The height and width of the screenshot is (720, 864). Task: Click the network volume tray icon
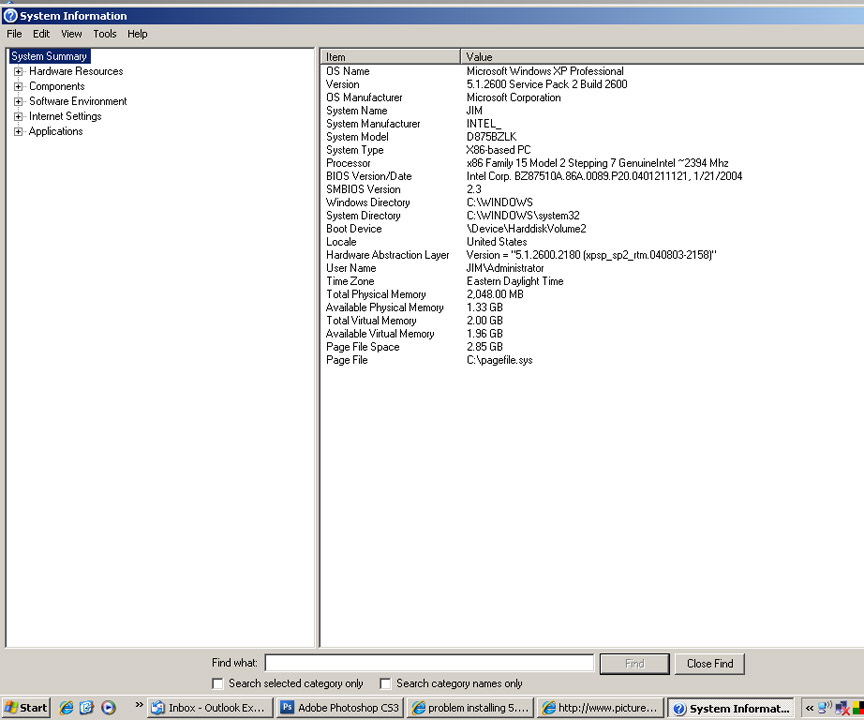[x=825, y=708]
